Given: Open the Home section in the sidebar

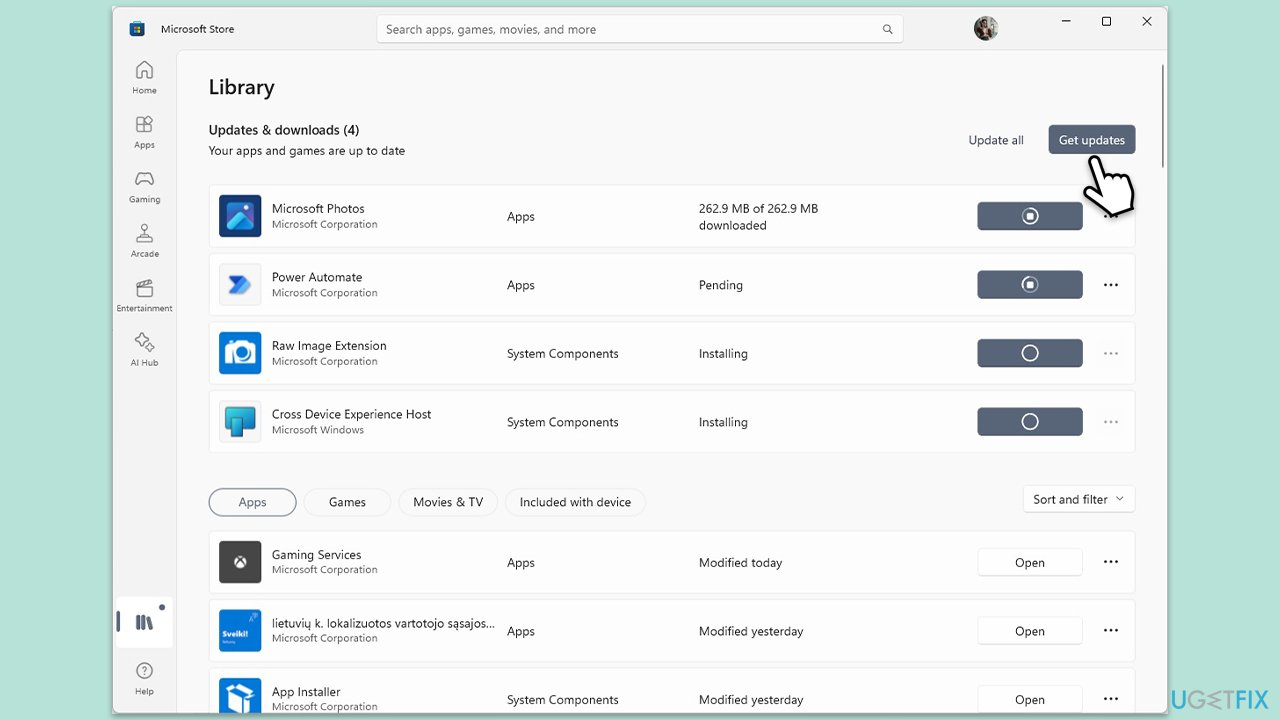Looking at the screenshot, I should click(144, 77).
